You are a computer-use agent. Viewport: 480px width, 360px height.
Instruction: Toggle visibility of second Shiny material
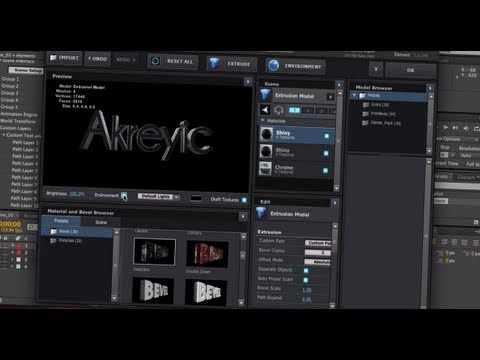click(326, 153)
